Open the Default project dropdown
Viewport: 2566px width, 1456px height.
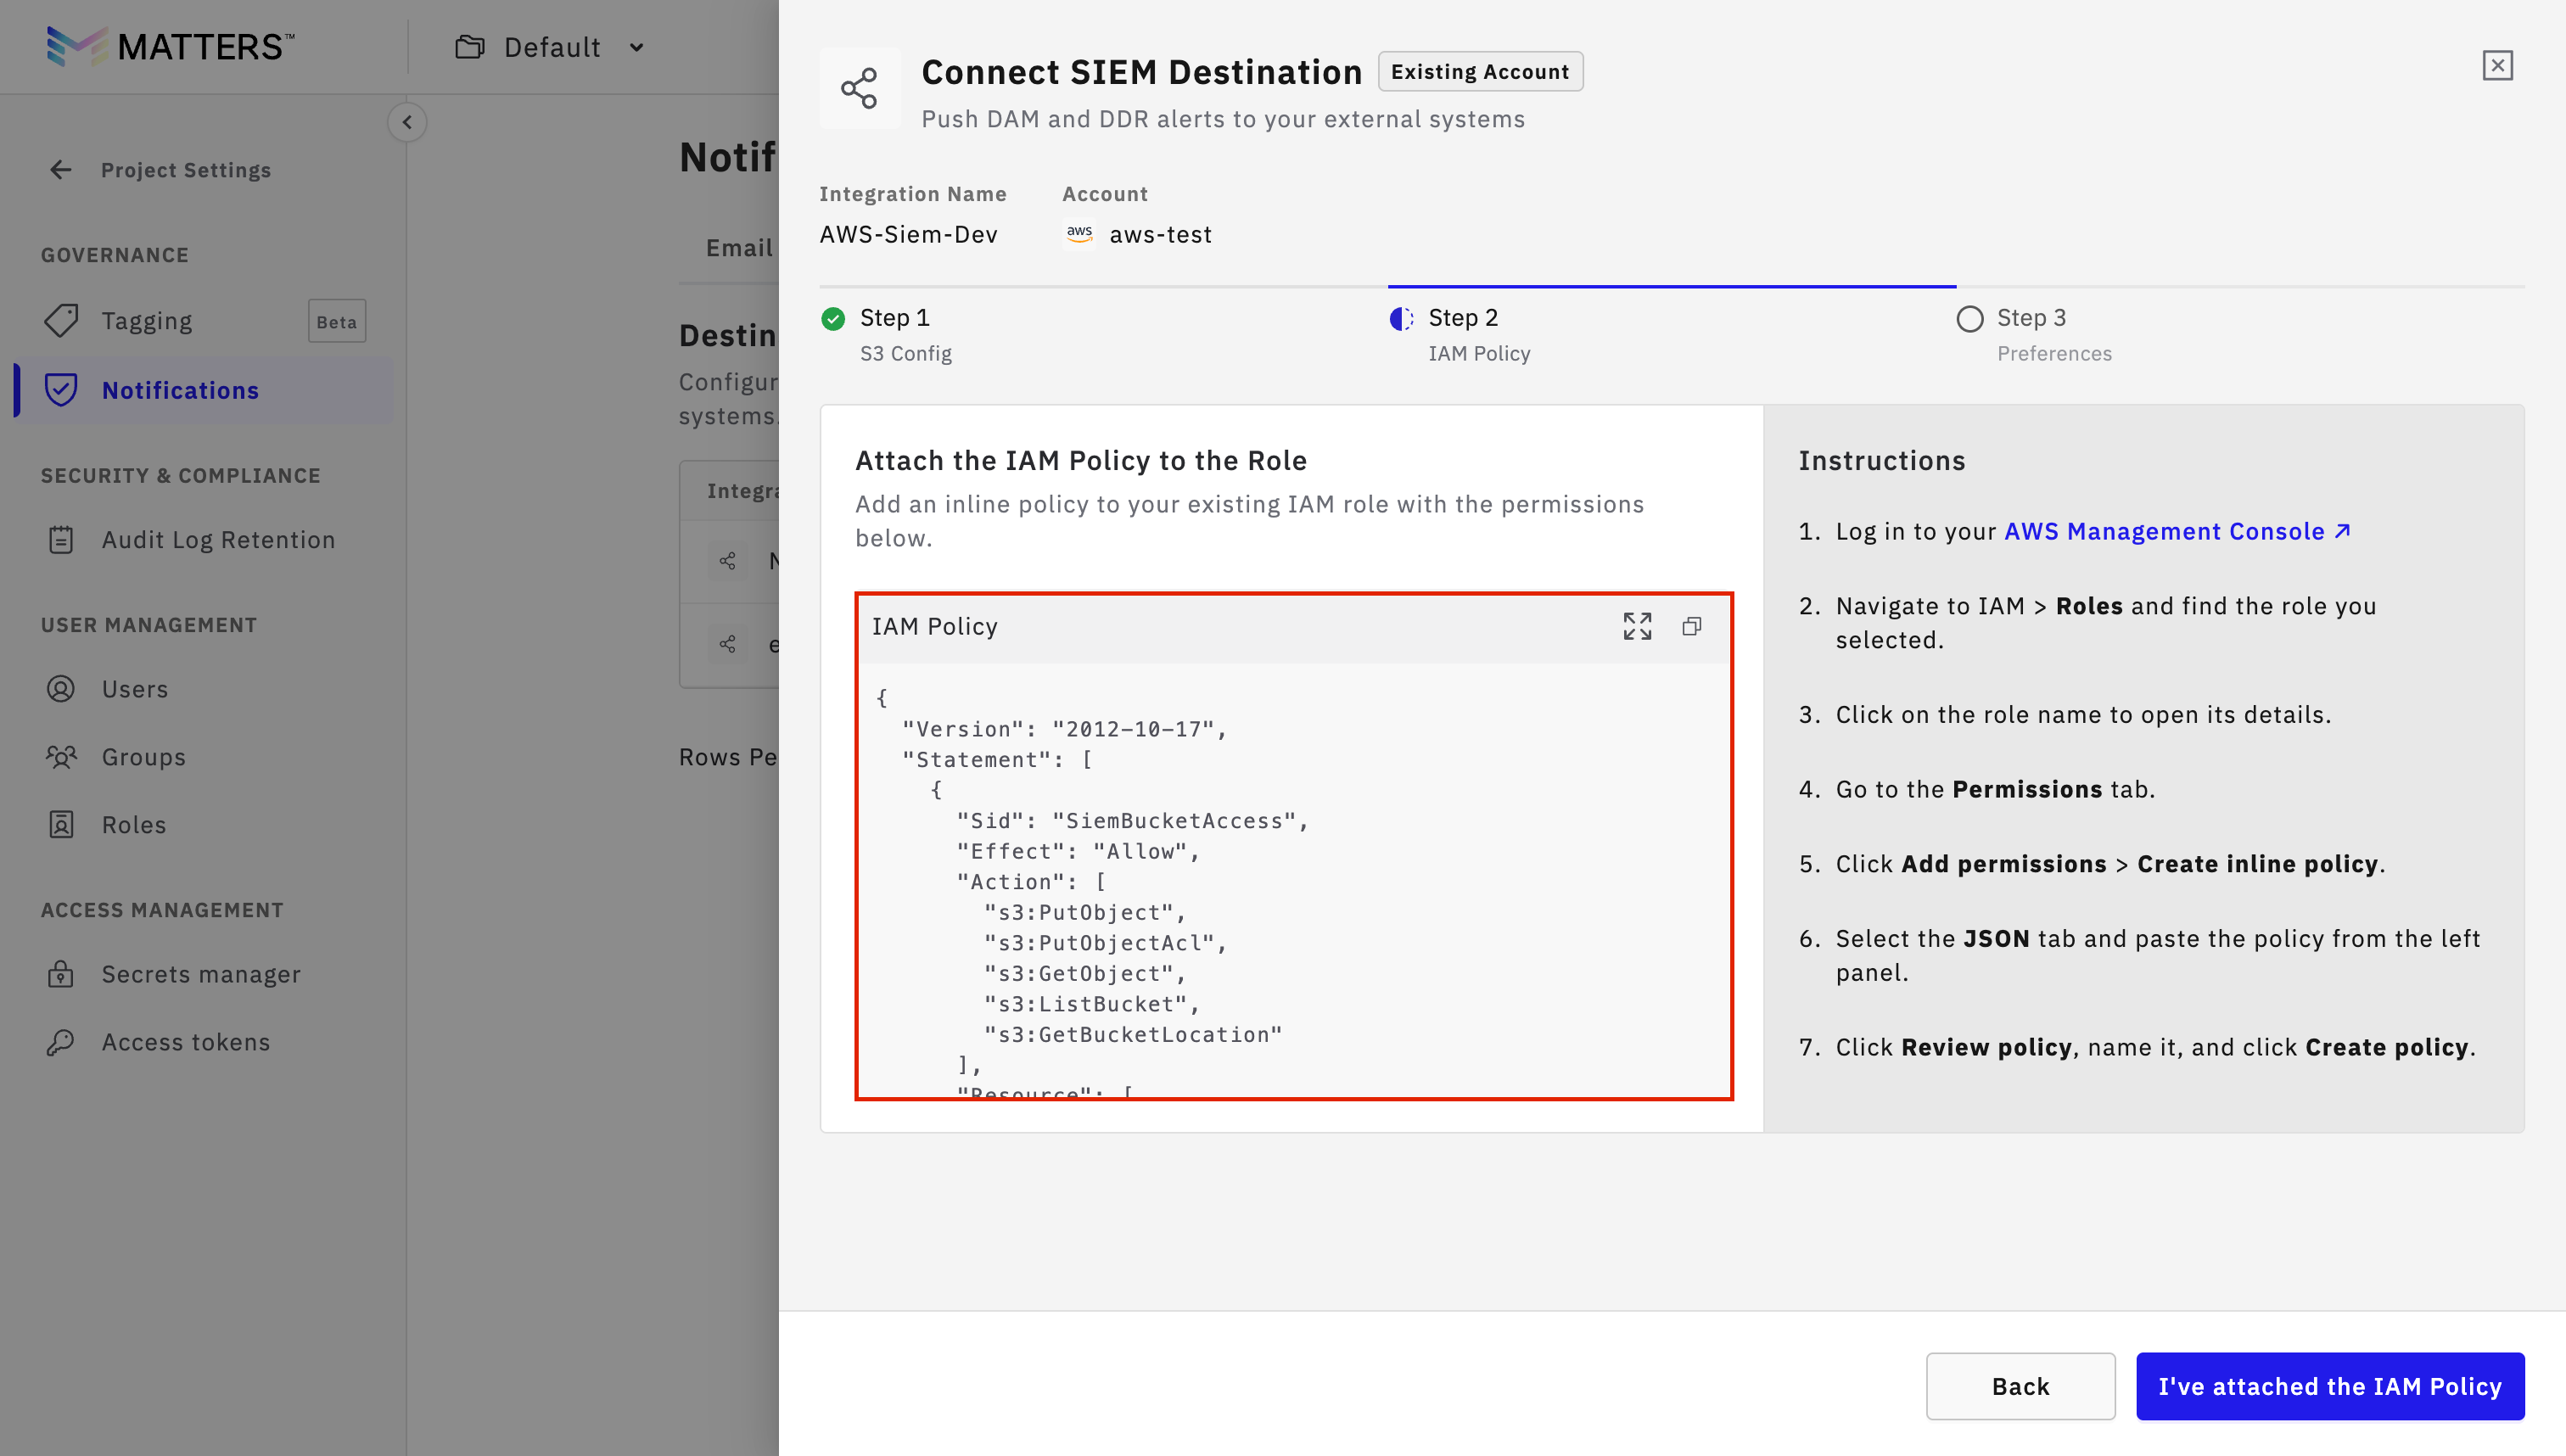636,47
